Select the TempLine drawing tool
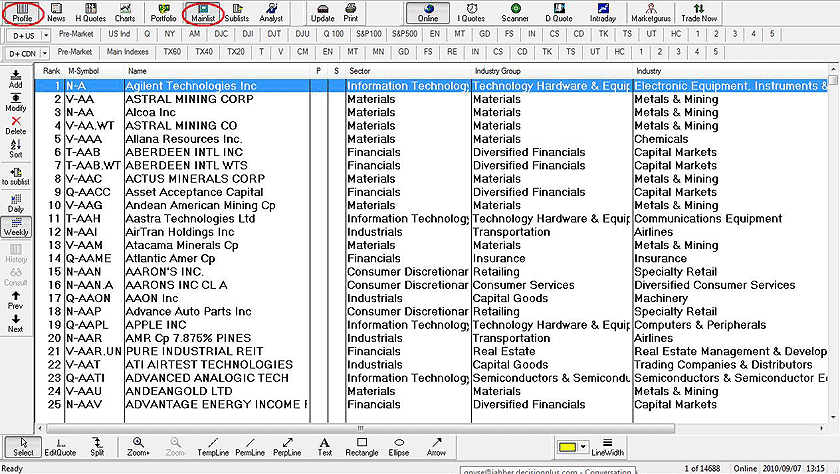The height and width of the screenshot is (474, 840). (213, 447)
